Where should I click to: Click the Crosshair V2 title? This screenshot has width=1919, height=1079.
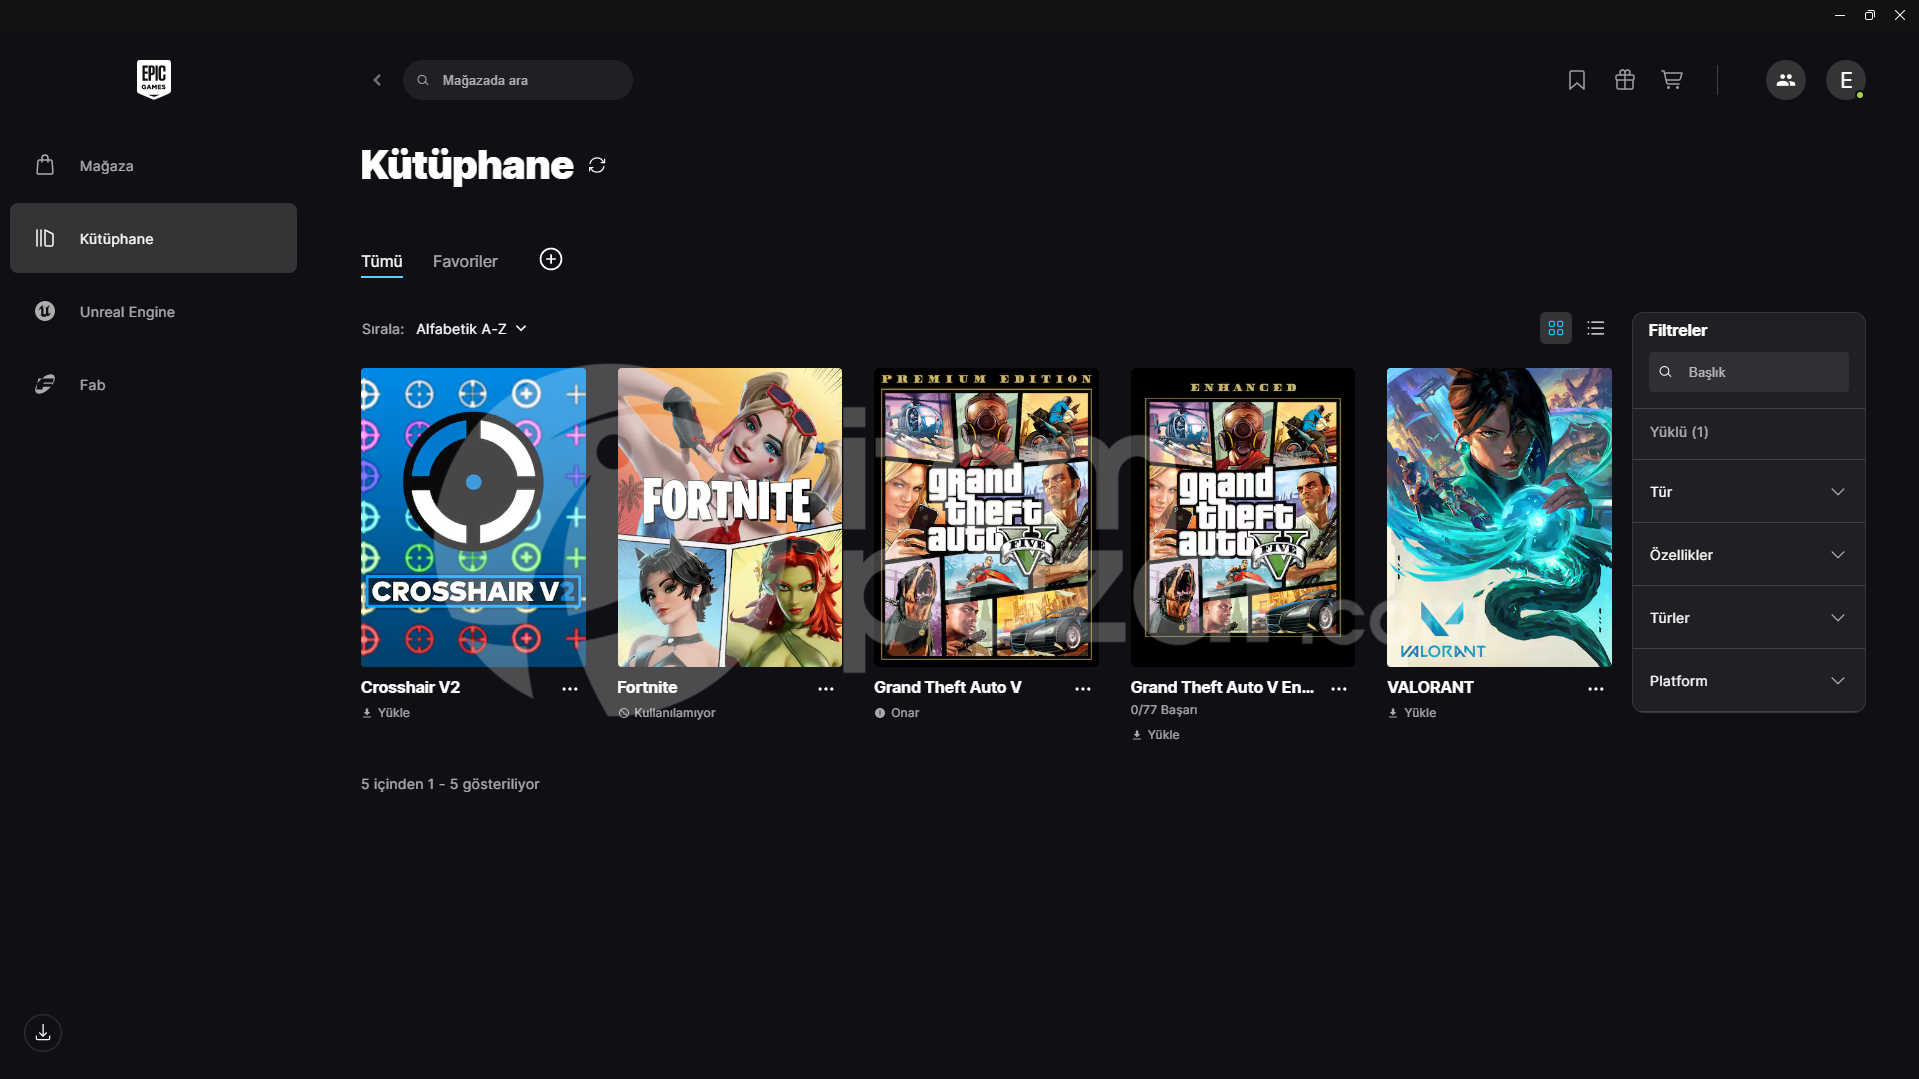click(411, 687)
